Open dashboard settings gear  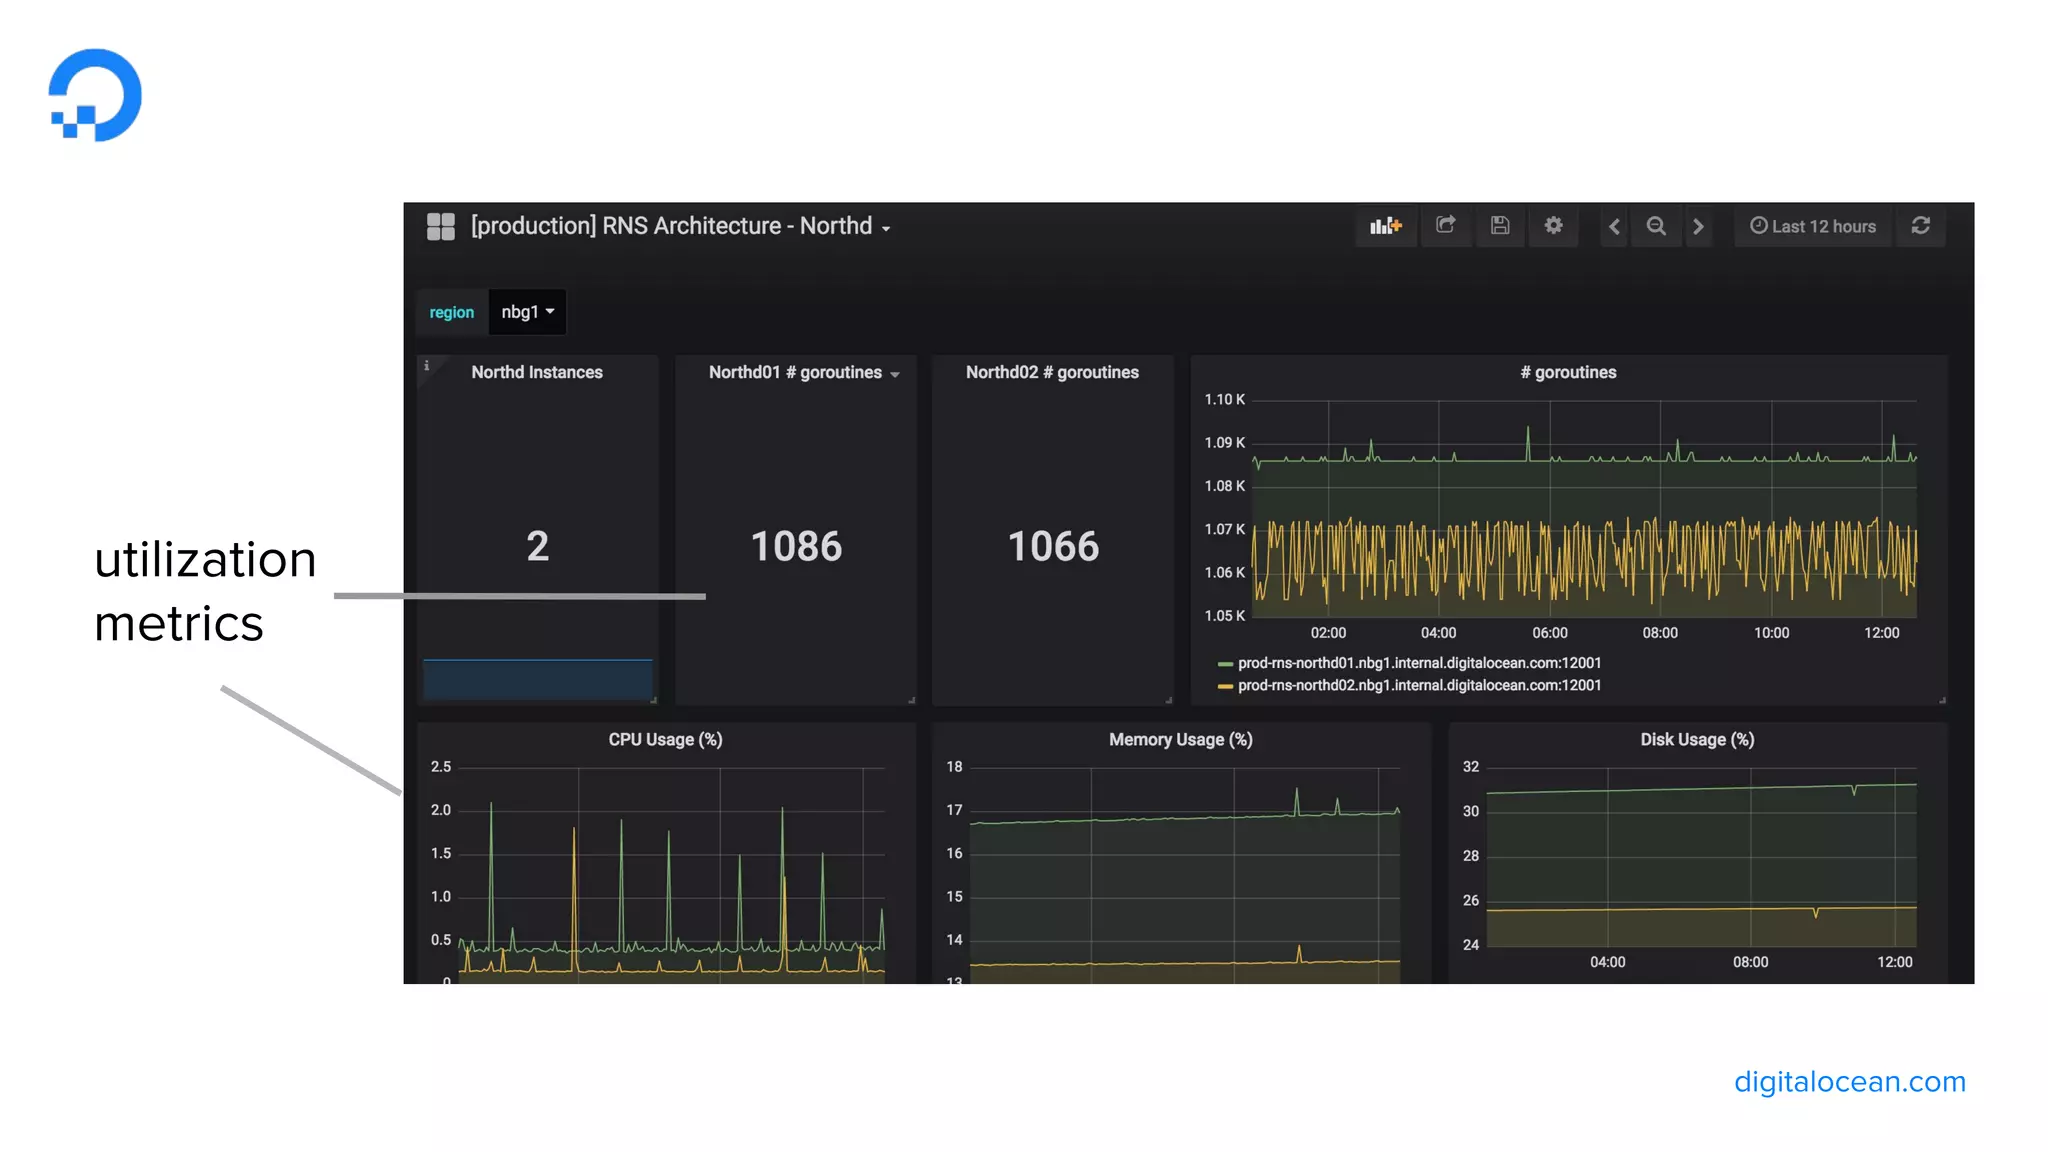(x=1553, y=226)
